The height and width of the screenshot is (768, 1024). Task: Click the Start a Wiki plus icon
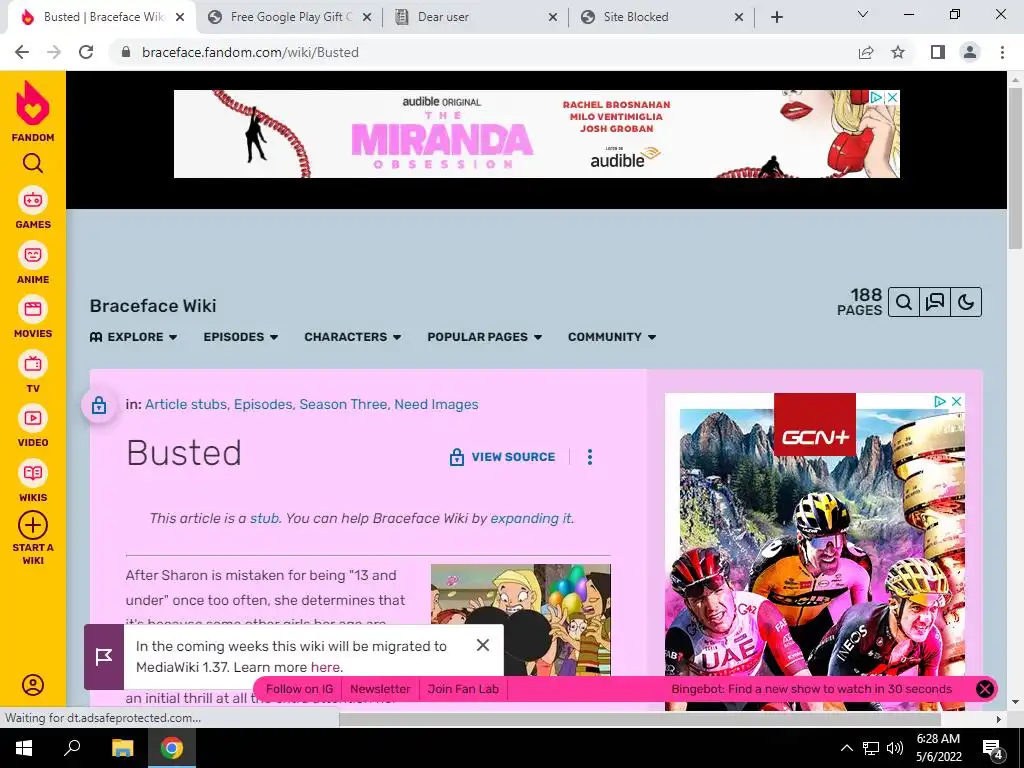tap(33, 525)
